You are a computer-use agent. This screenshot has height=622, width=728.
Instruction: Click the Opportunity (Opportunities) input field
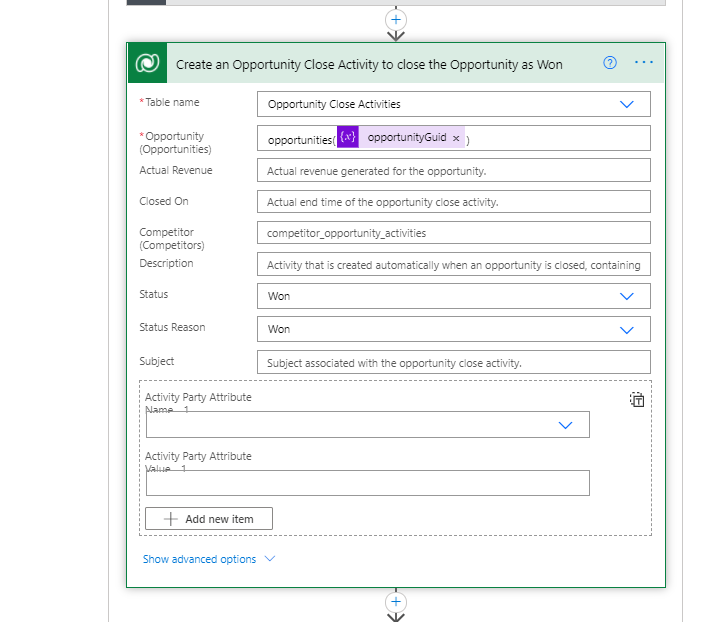pyautogui.click(x=454, y=138)
